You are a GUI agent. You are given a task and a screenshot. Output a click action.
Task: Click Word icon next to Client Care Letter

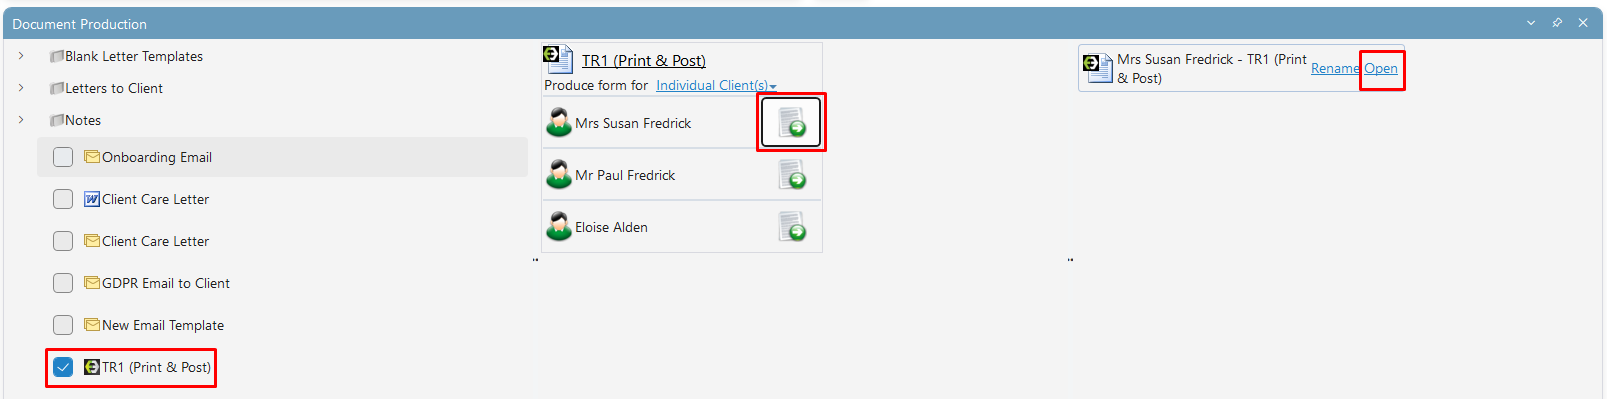(92, 199)
